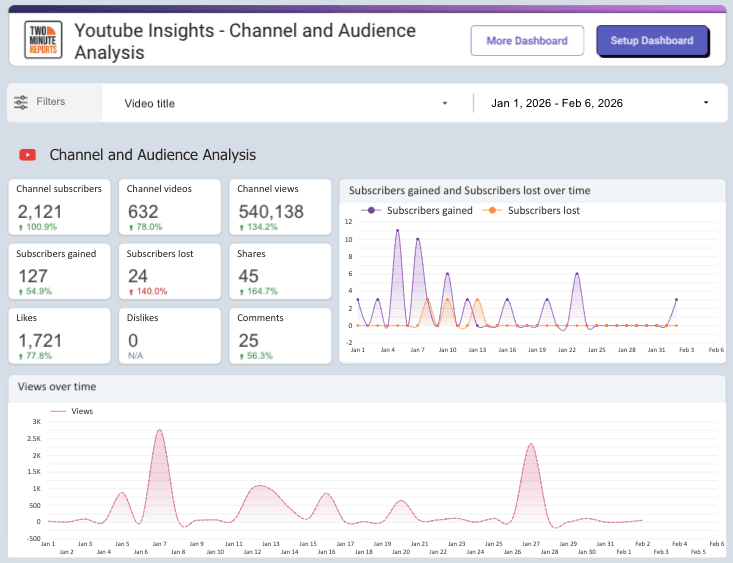
Task: Click the Youtube Insights dashboard title
Action: coord(245,41)
